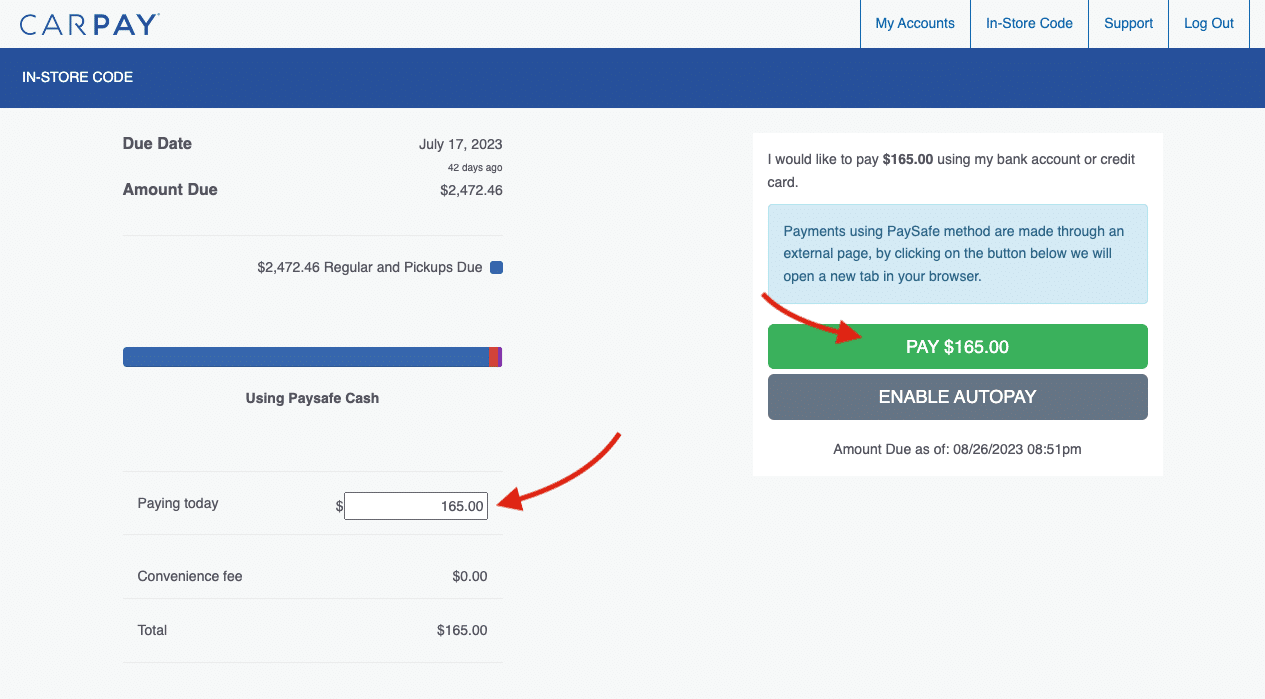The width and height of the screenshot is (1265, 699).
Task: Click the IN-STORE CODE header banner
Action: pyautogui.click(x=77, y=77)
